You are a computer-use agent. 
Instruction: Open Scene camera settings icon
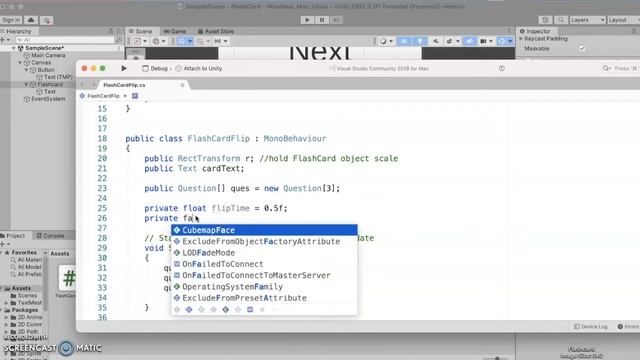pos(486,41)
